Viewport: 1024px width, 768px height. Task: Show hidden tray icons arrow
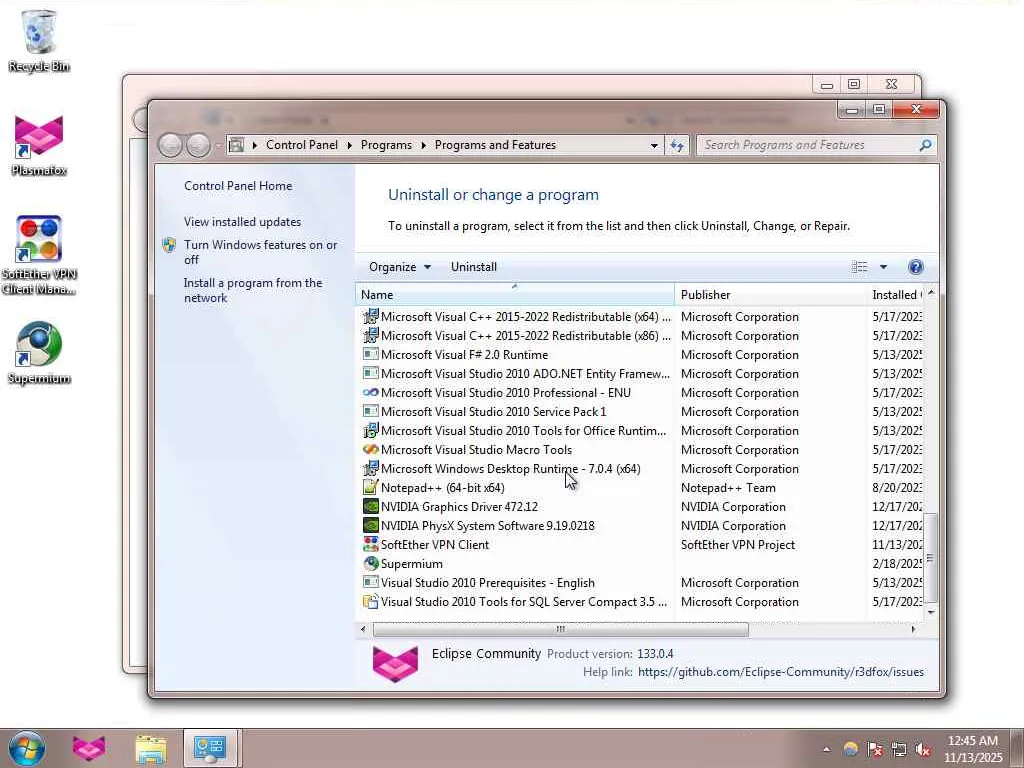point(826,749)
